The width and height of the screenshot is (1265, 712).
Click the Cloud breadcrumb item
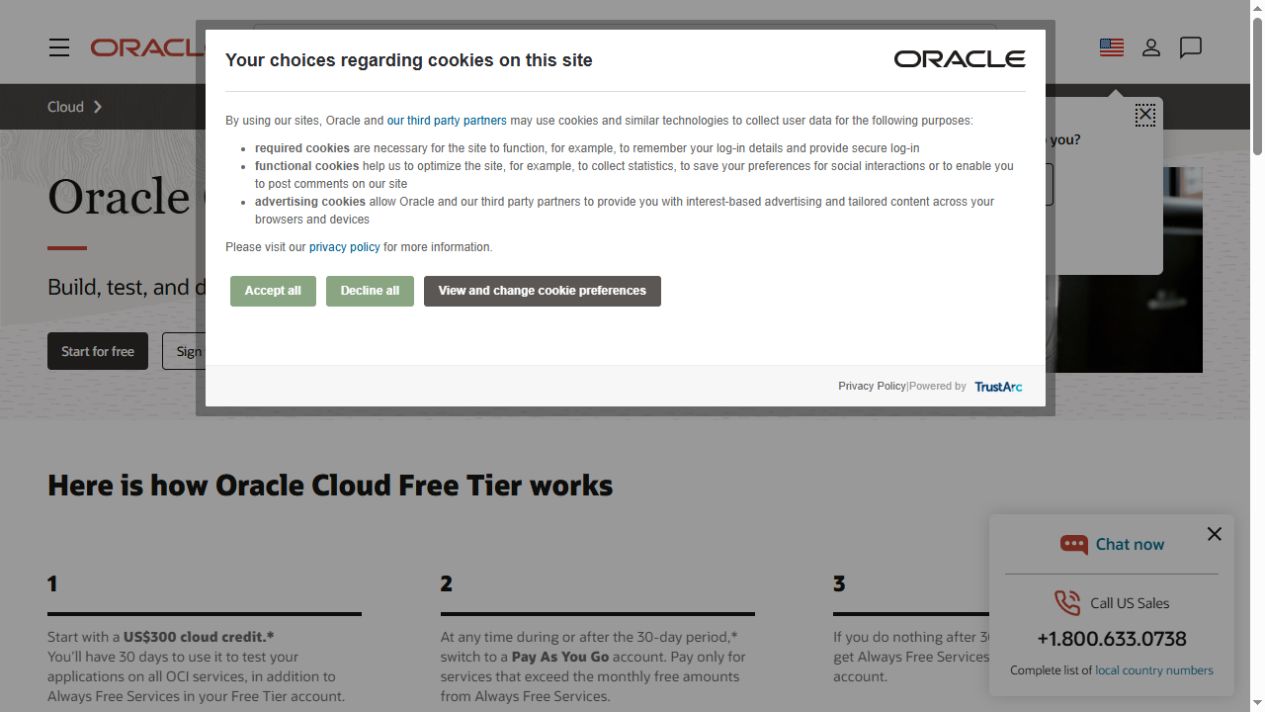(65, 107)
